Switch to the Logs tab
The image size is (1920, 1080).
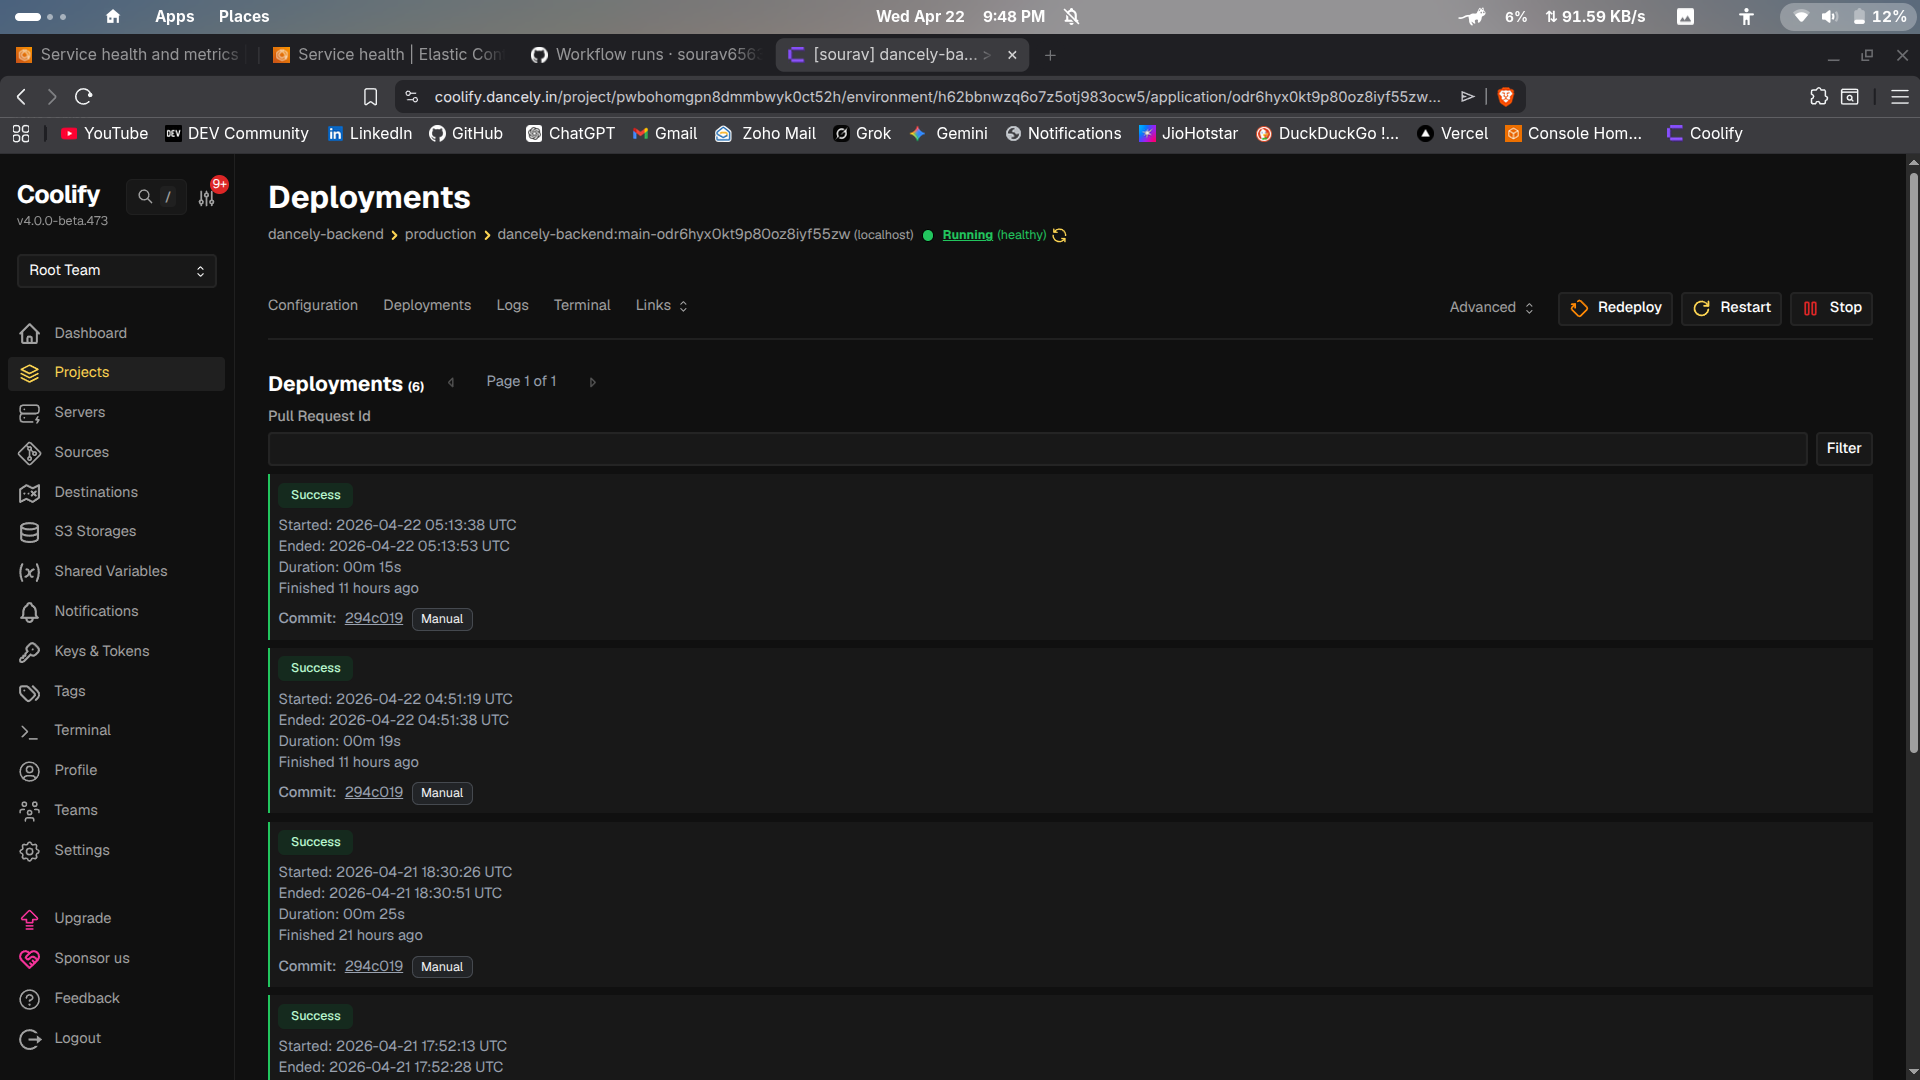512,306
